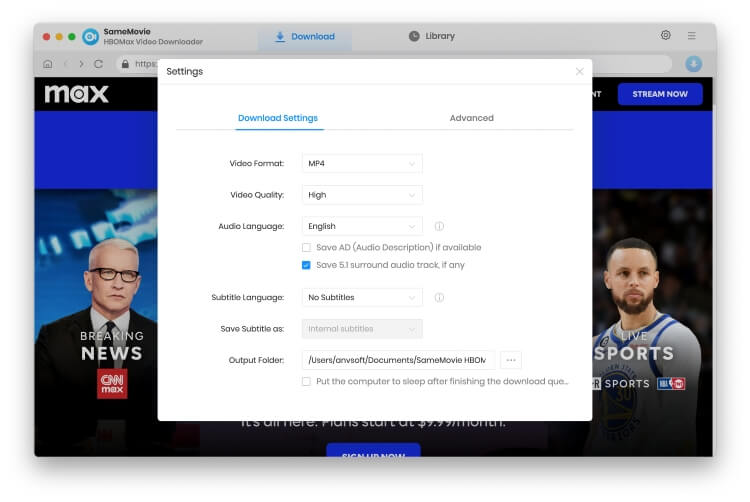Enable put computer to sleep checkbox
750x502 pixels.
click(306, 382)
